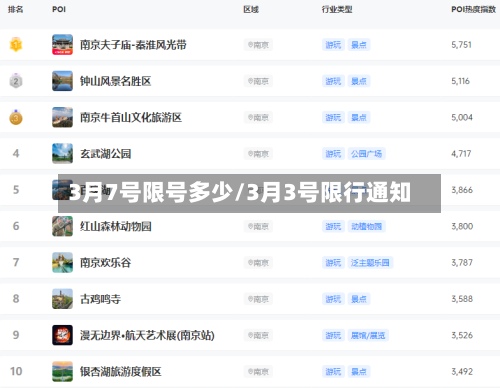Open 古鸡鸣寺 entry name
This screenshot has height=388, width=500.
(100, 299)
